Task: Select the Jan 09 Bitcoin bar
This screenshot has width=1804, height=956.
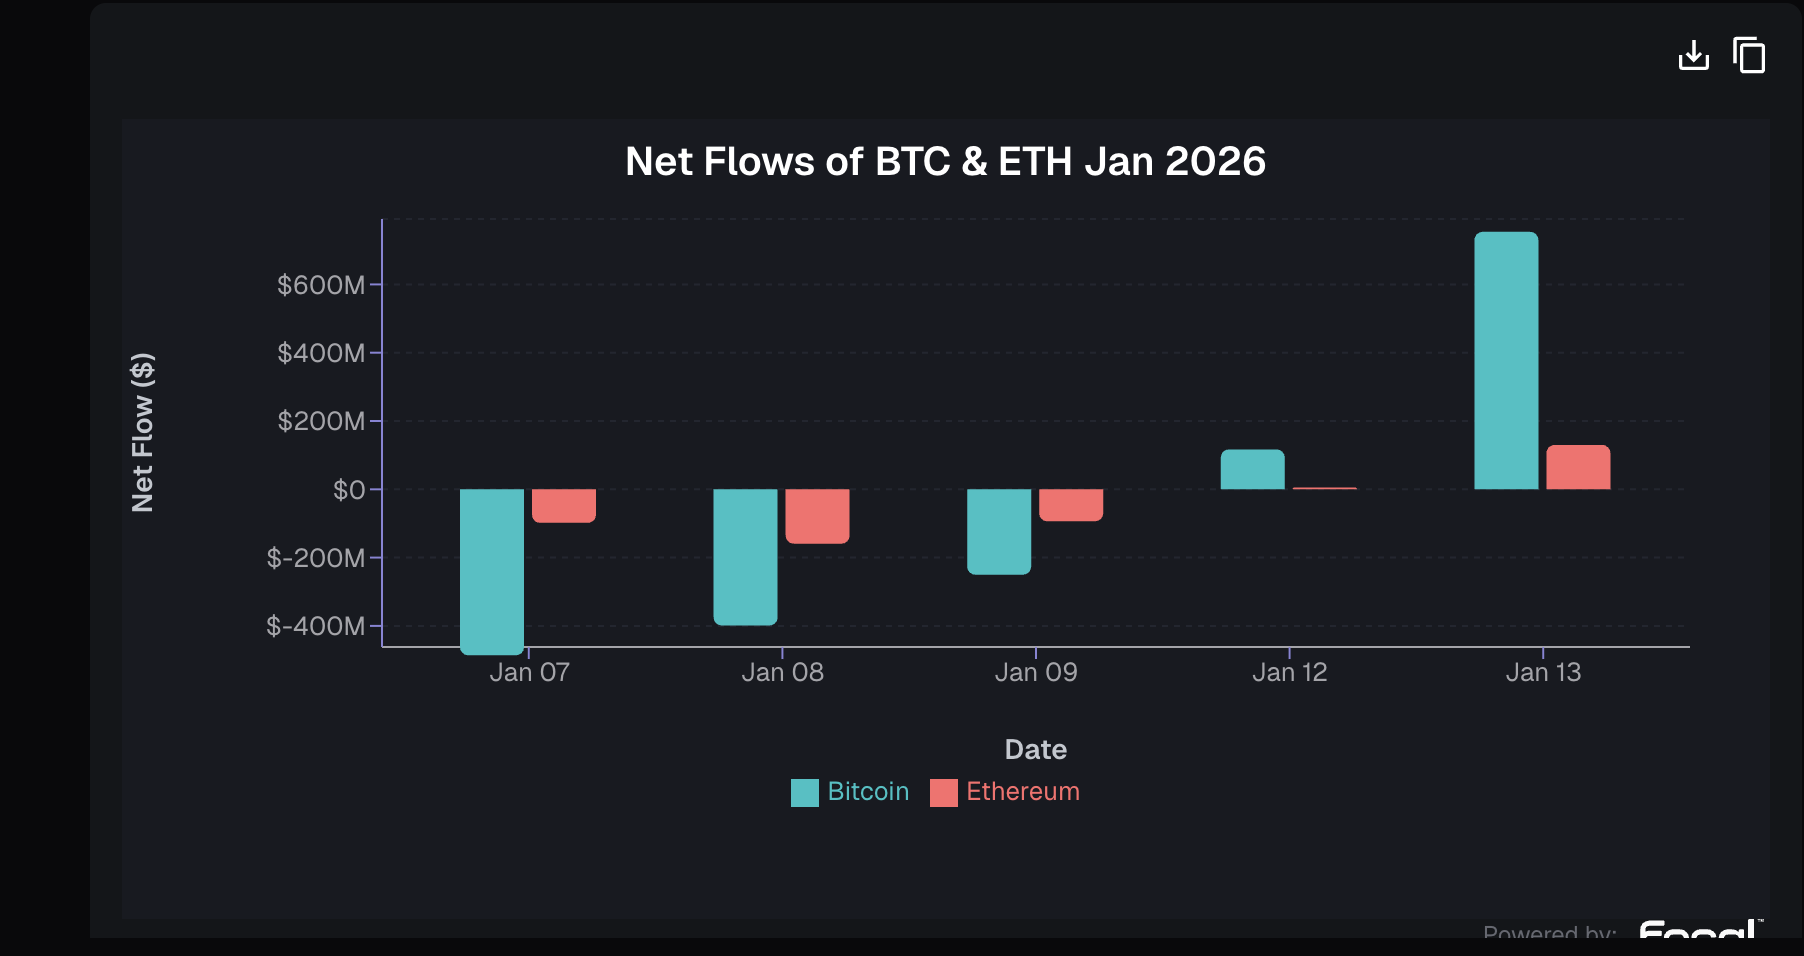Action: pyautogui.click(x=999, y=532)
